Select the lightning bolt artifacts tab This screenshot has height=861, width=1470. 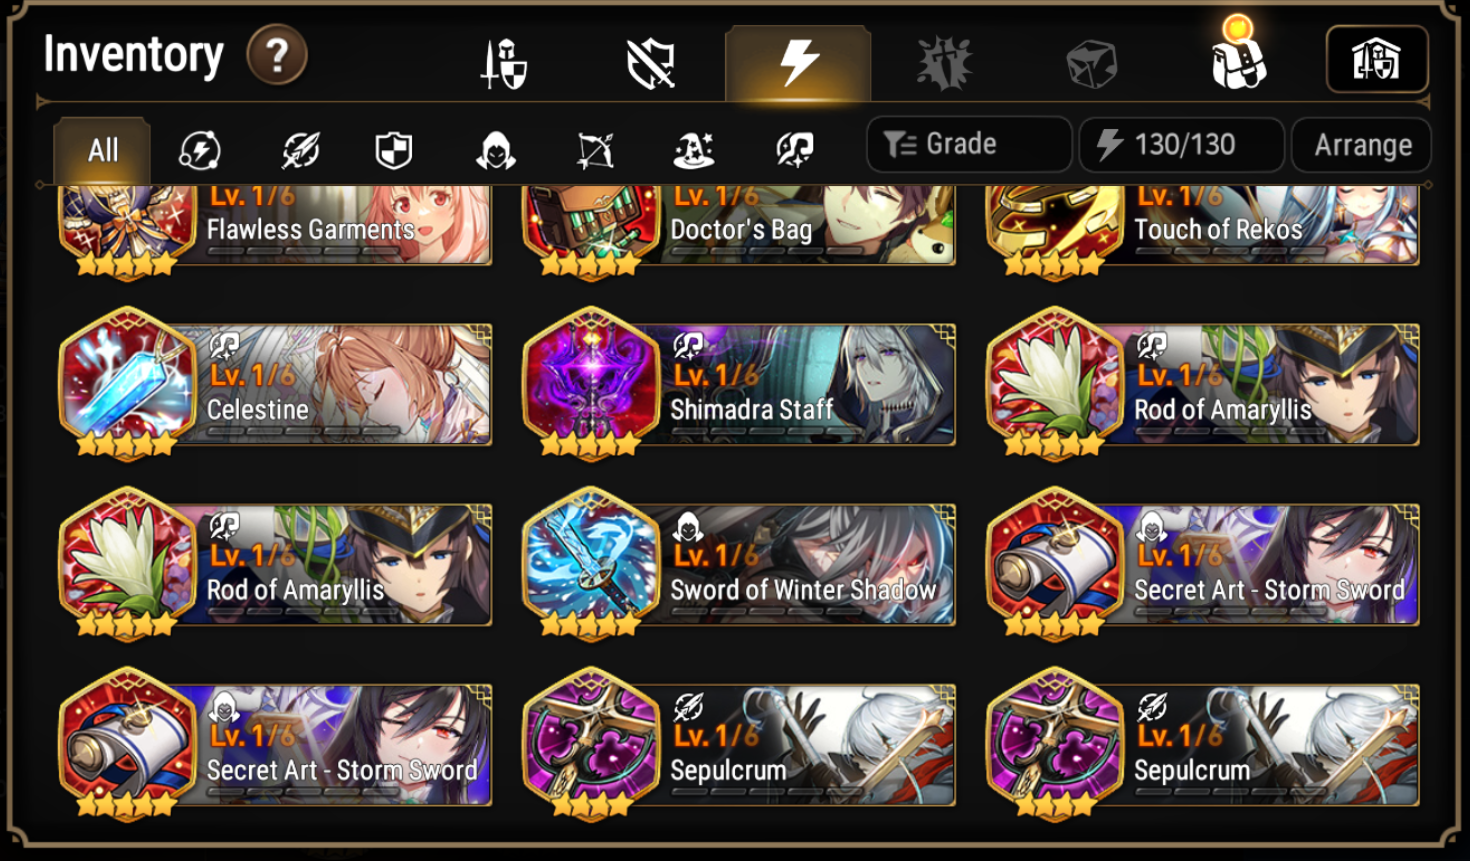coord(798,63)
